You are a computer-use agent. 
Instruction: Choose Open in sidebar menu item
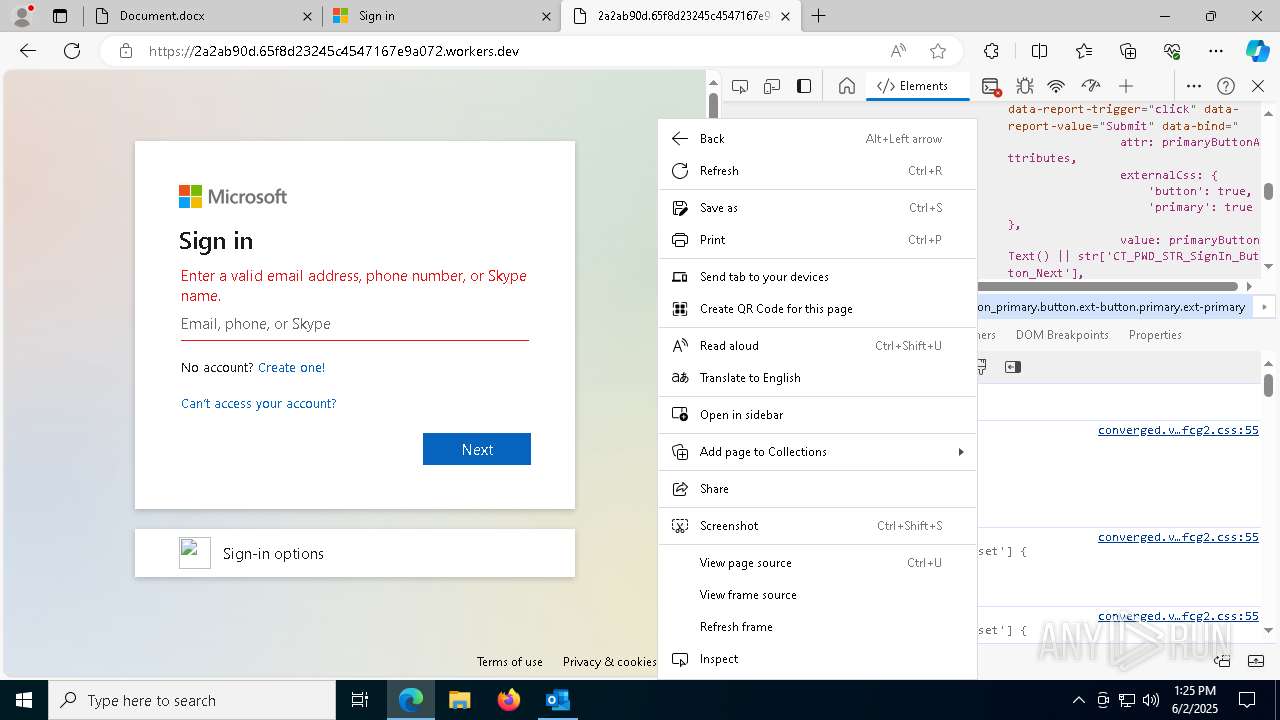pos(817,415)
